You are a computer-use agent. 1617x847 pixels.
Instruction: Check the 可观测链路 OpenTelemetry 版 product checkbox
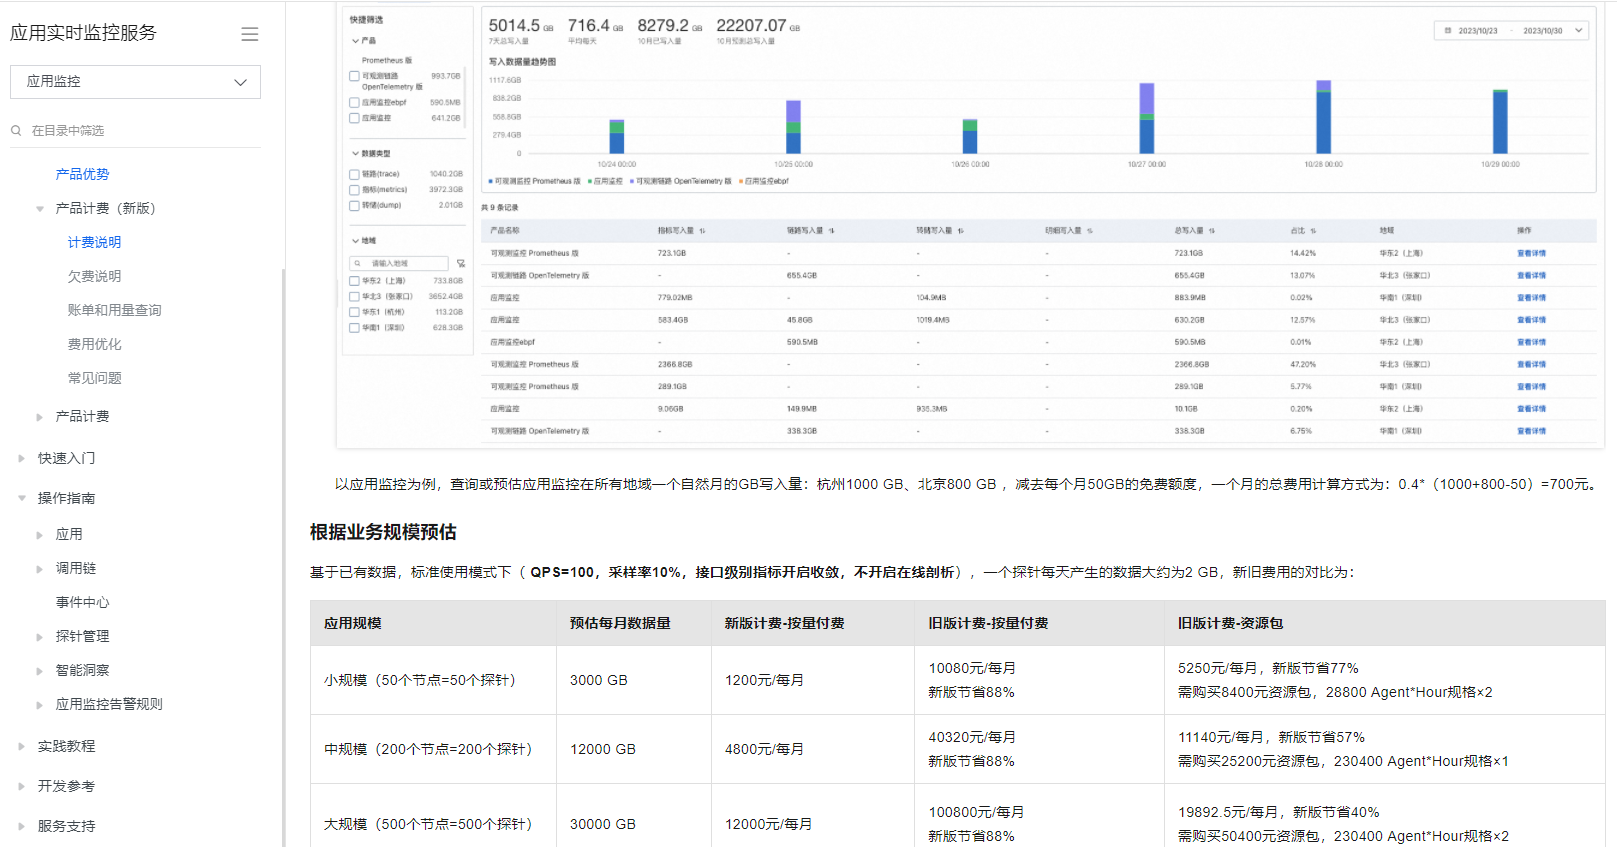(x=354, y=76)
